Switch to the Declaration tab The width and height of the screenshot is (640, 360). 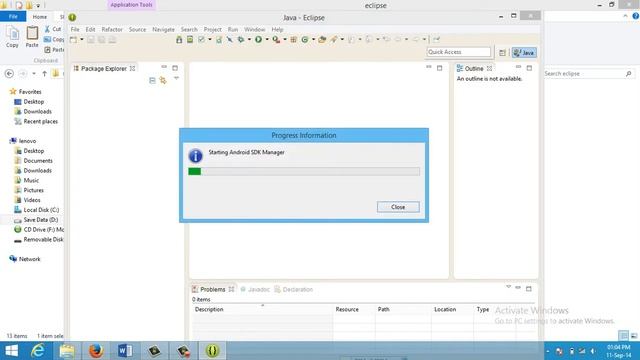[293, 289]
